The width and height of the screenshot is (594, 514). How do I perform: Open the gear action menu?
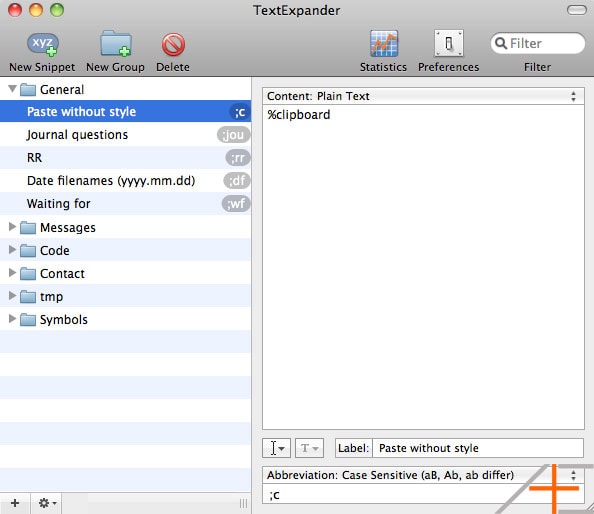(x=47, y=503)
